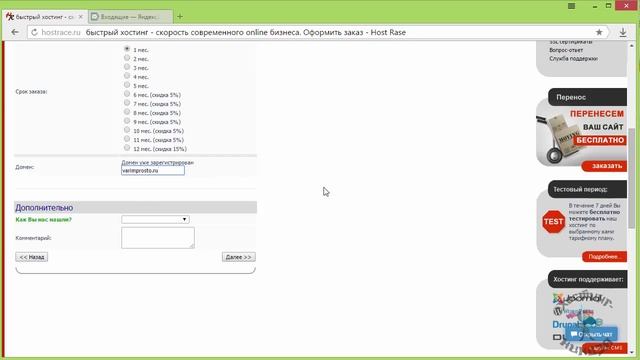Pick the 4 мес. order term
The height and width of the screenshot is (360, 640).
pyautogui.click(x=127, y=76)
